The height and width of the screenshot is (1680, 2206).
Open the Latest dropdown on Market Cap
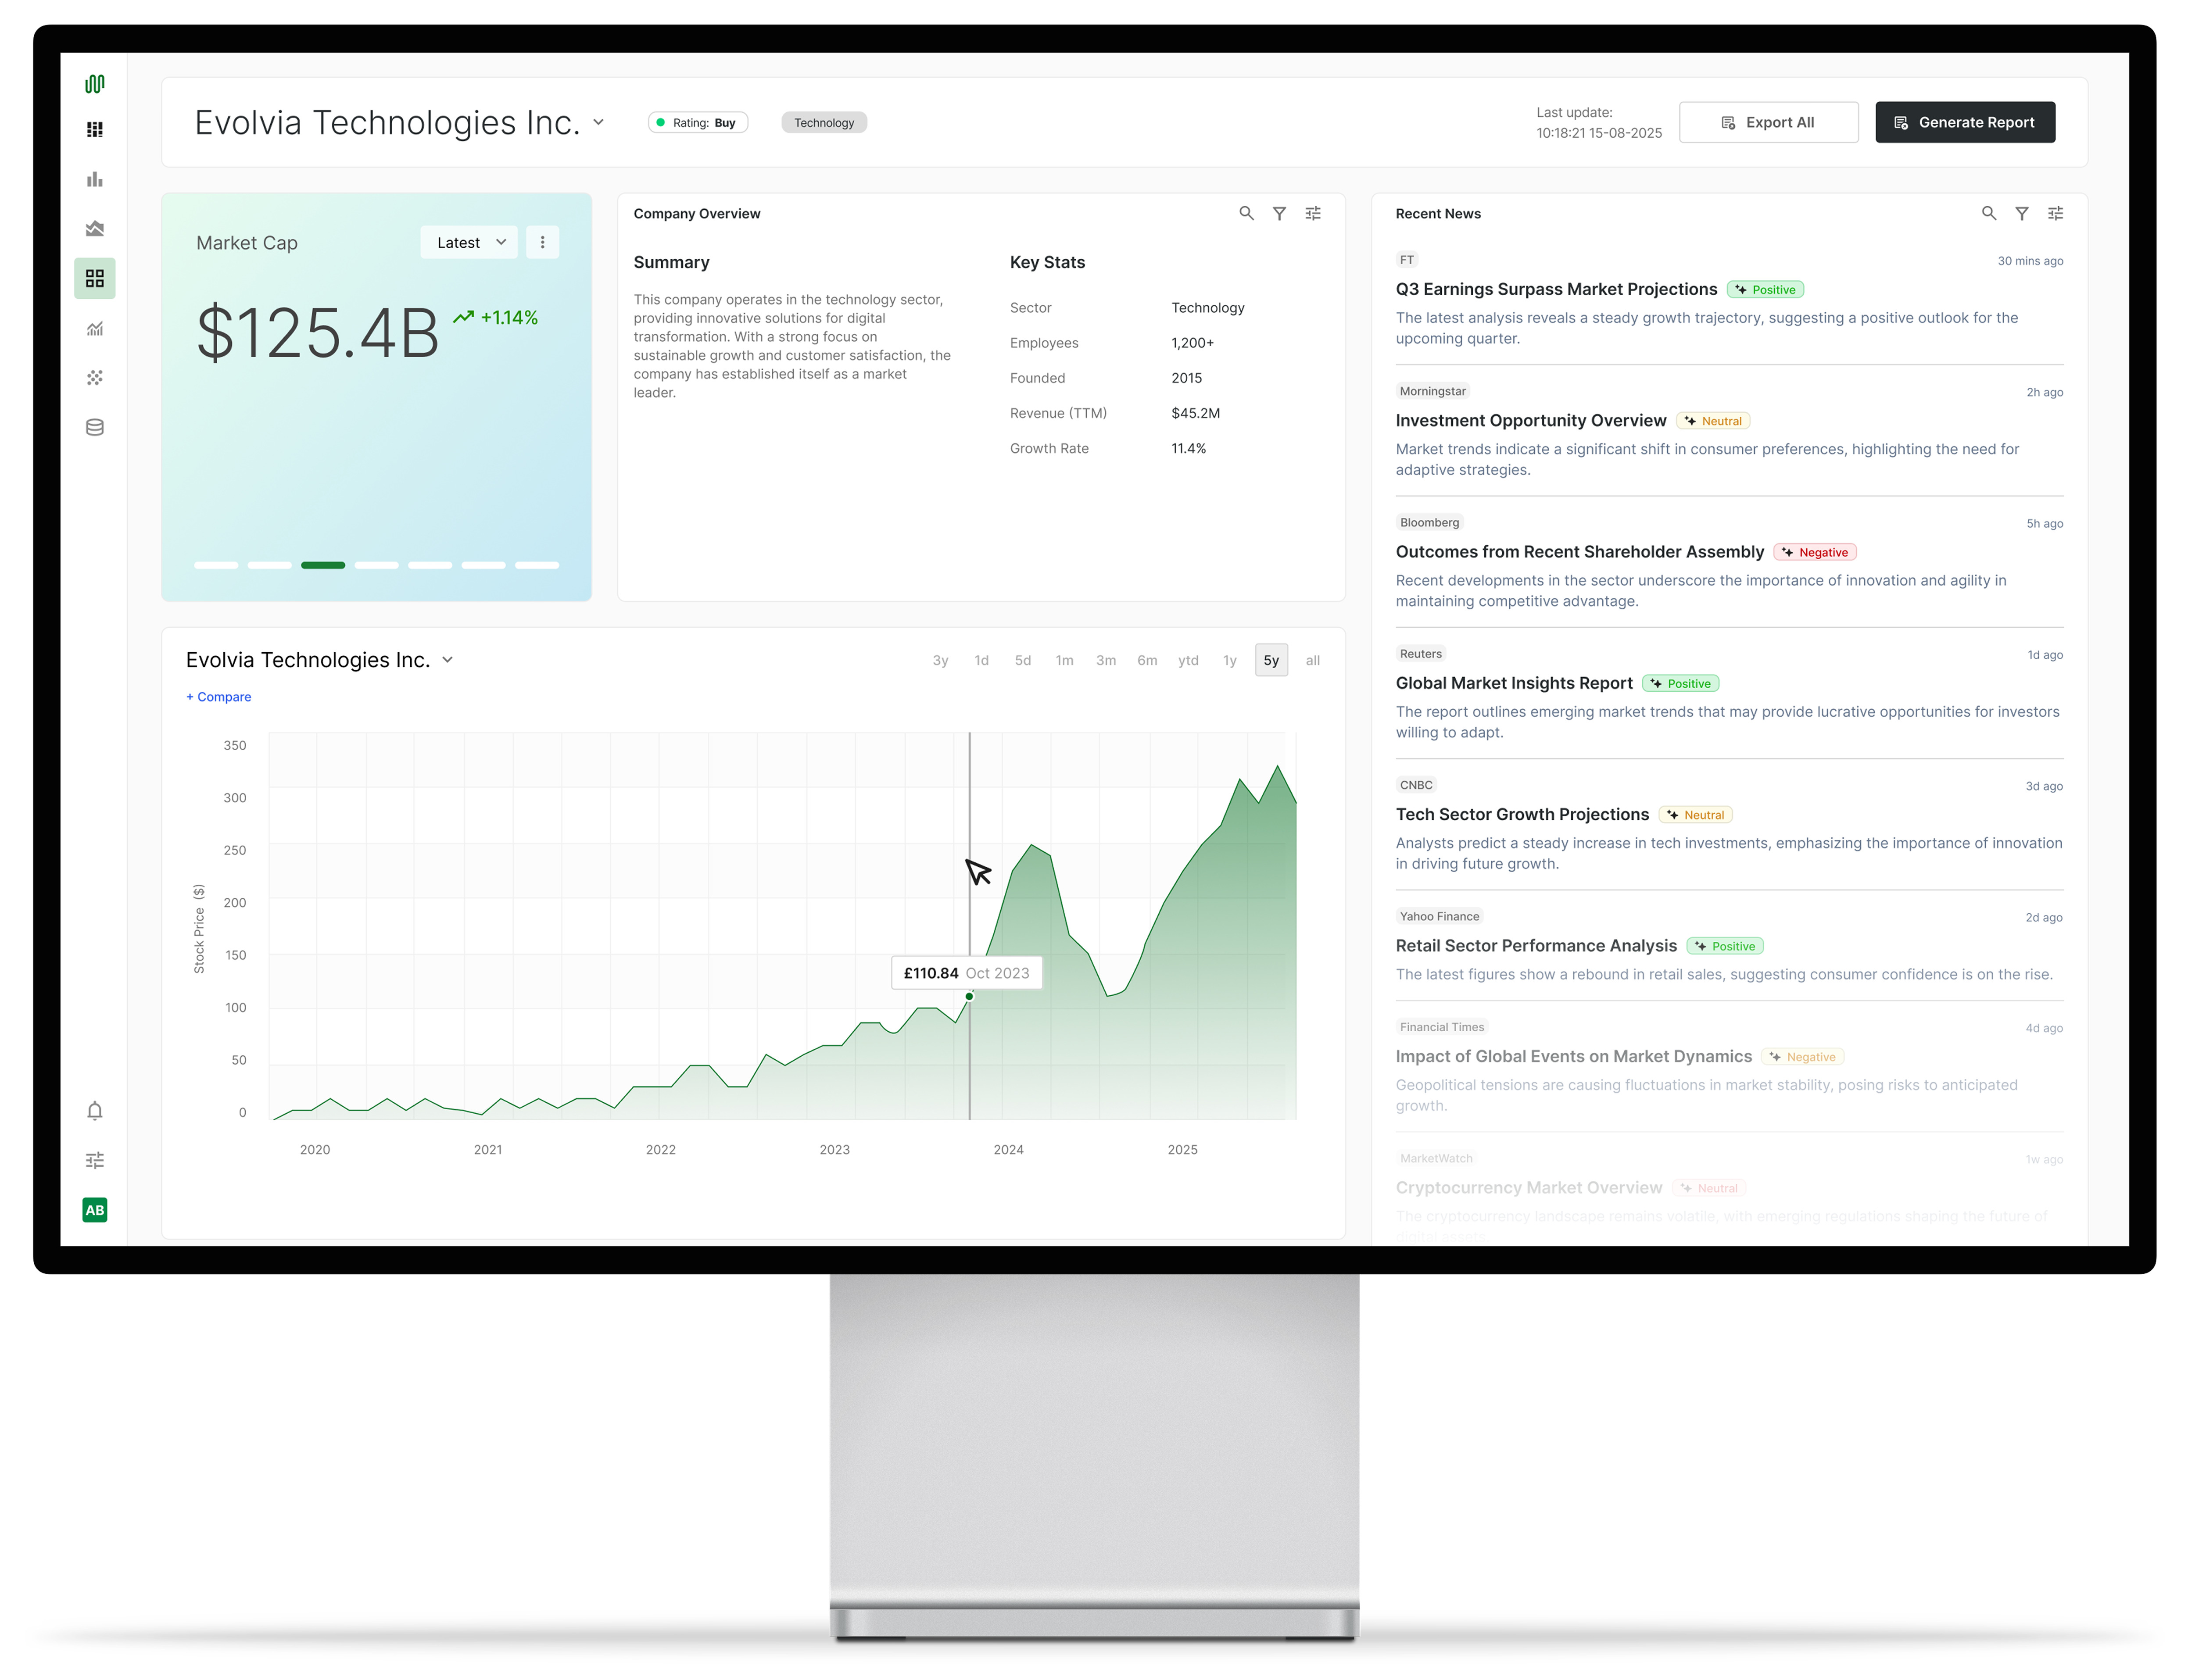[470, 243]
